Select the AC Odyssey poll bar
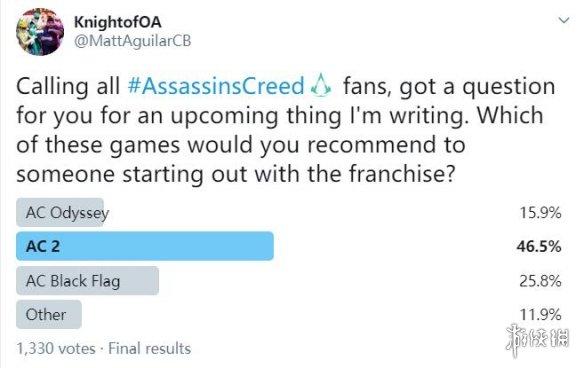The height and width of the screenshot is (368, 584). [x=60, y=213]
